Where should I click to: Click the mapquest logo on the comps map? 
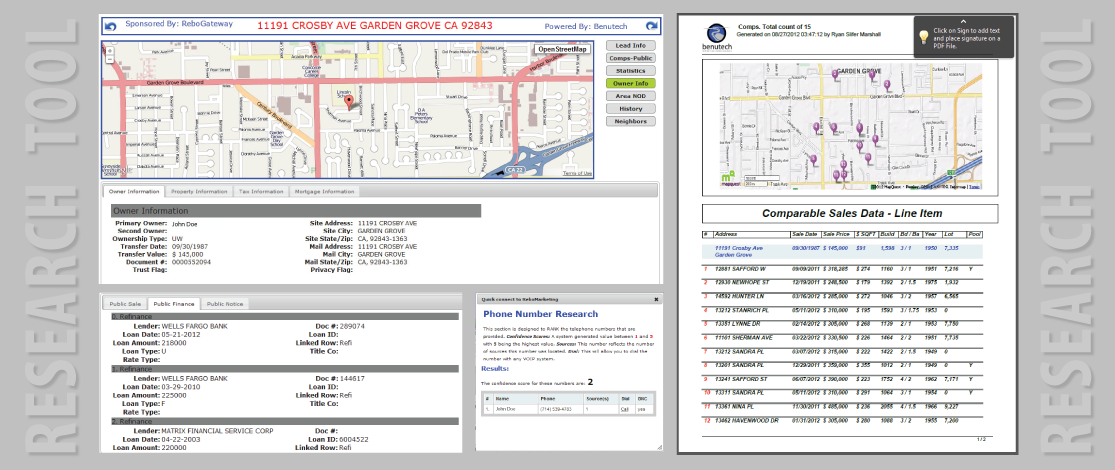tap(729, 181)
